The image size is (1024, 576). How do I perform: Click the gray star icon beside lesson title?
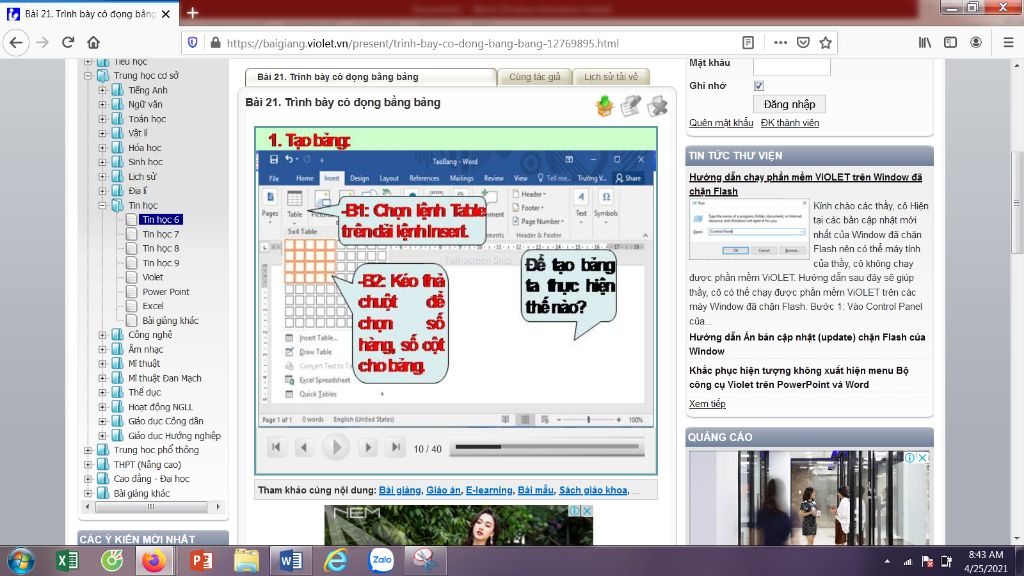(x=658, y=106)
